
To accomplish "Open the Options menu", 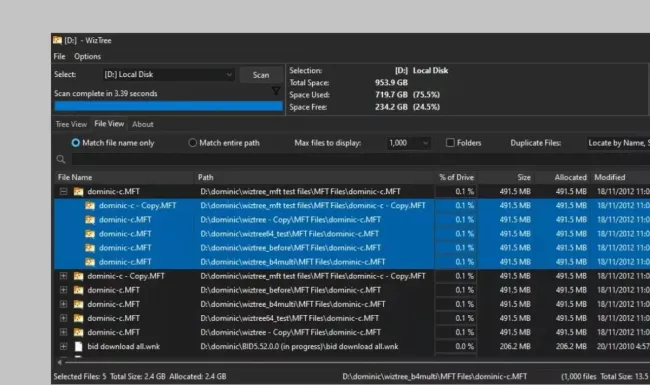I will (x=87, y=56).
